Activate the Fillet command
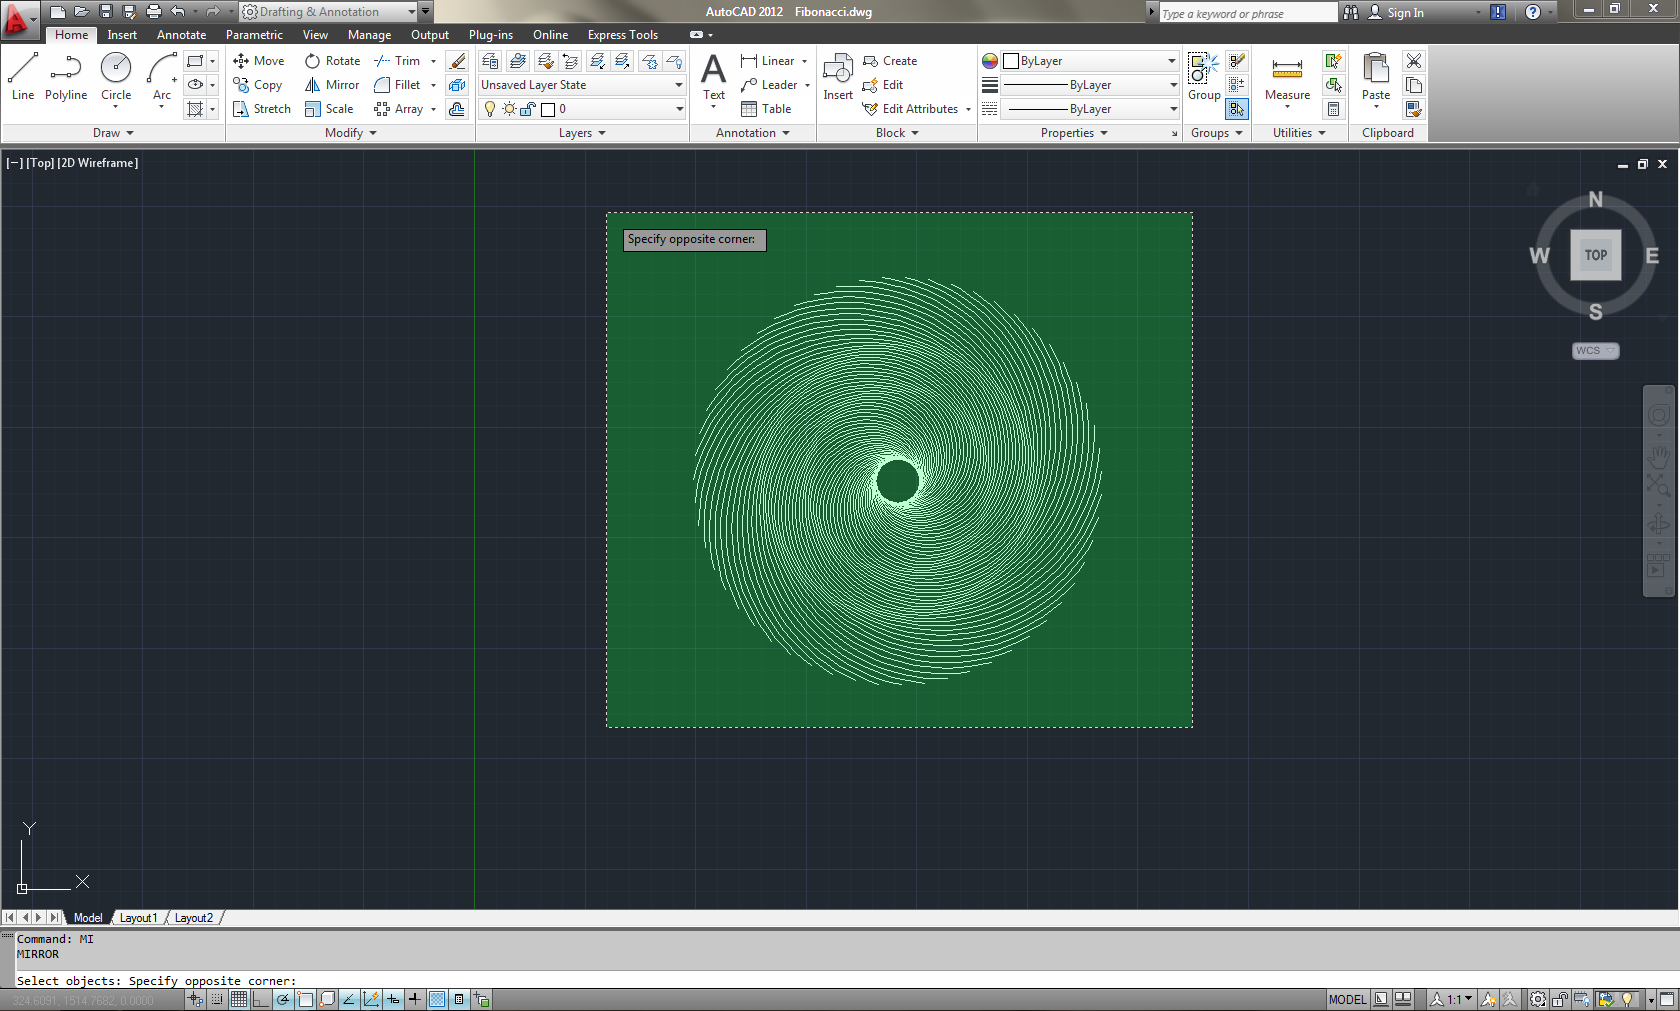The height and width of the screenshot is (1011, 1680). (x=397, y=85)
